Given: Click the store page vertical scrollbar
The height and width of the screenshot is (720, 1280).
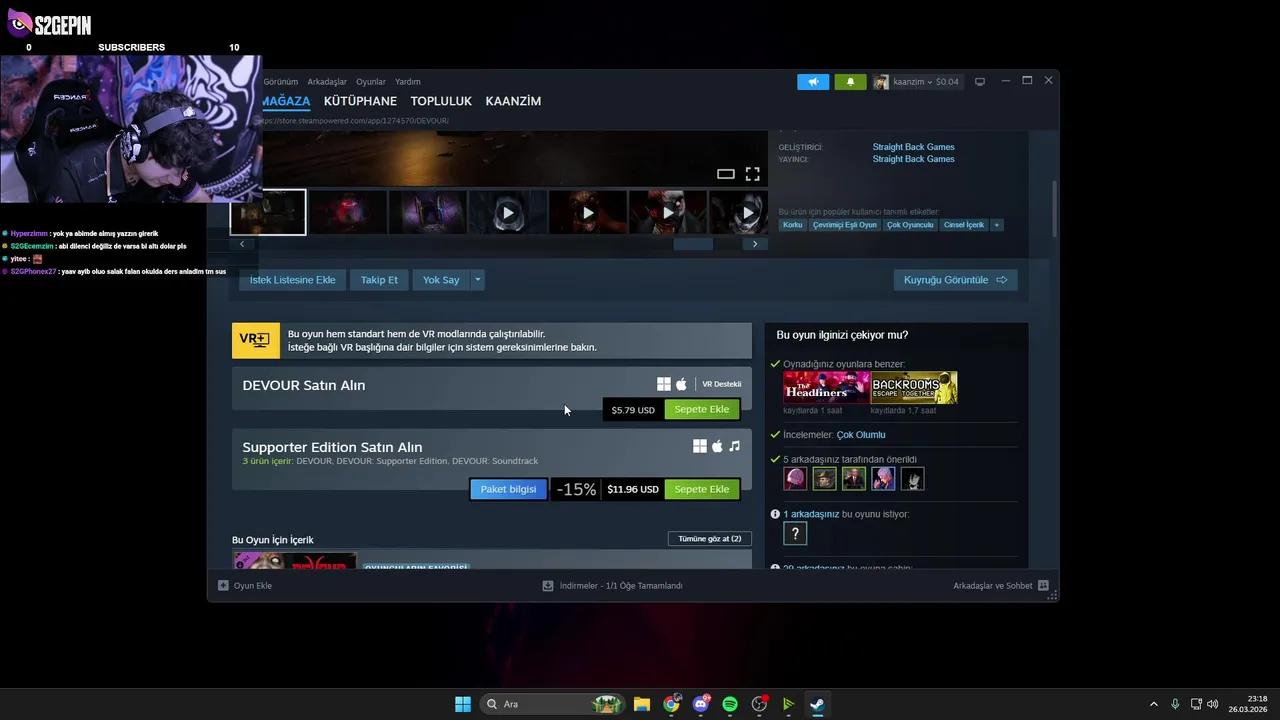Looking at the screenshot, I should click(x=1054, y=208).
